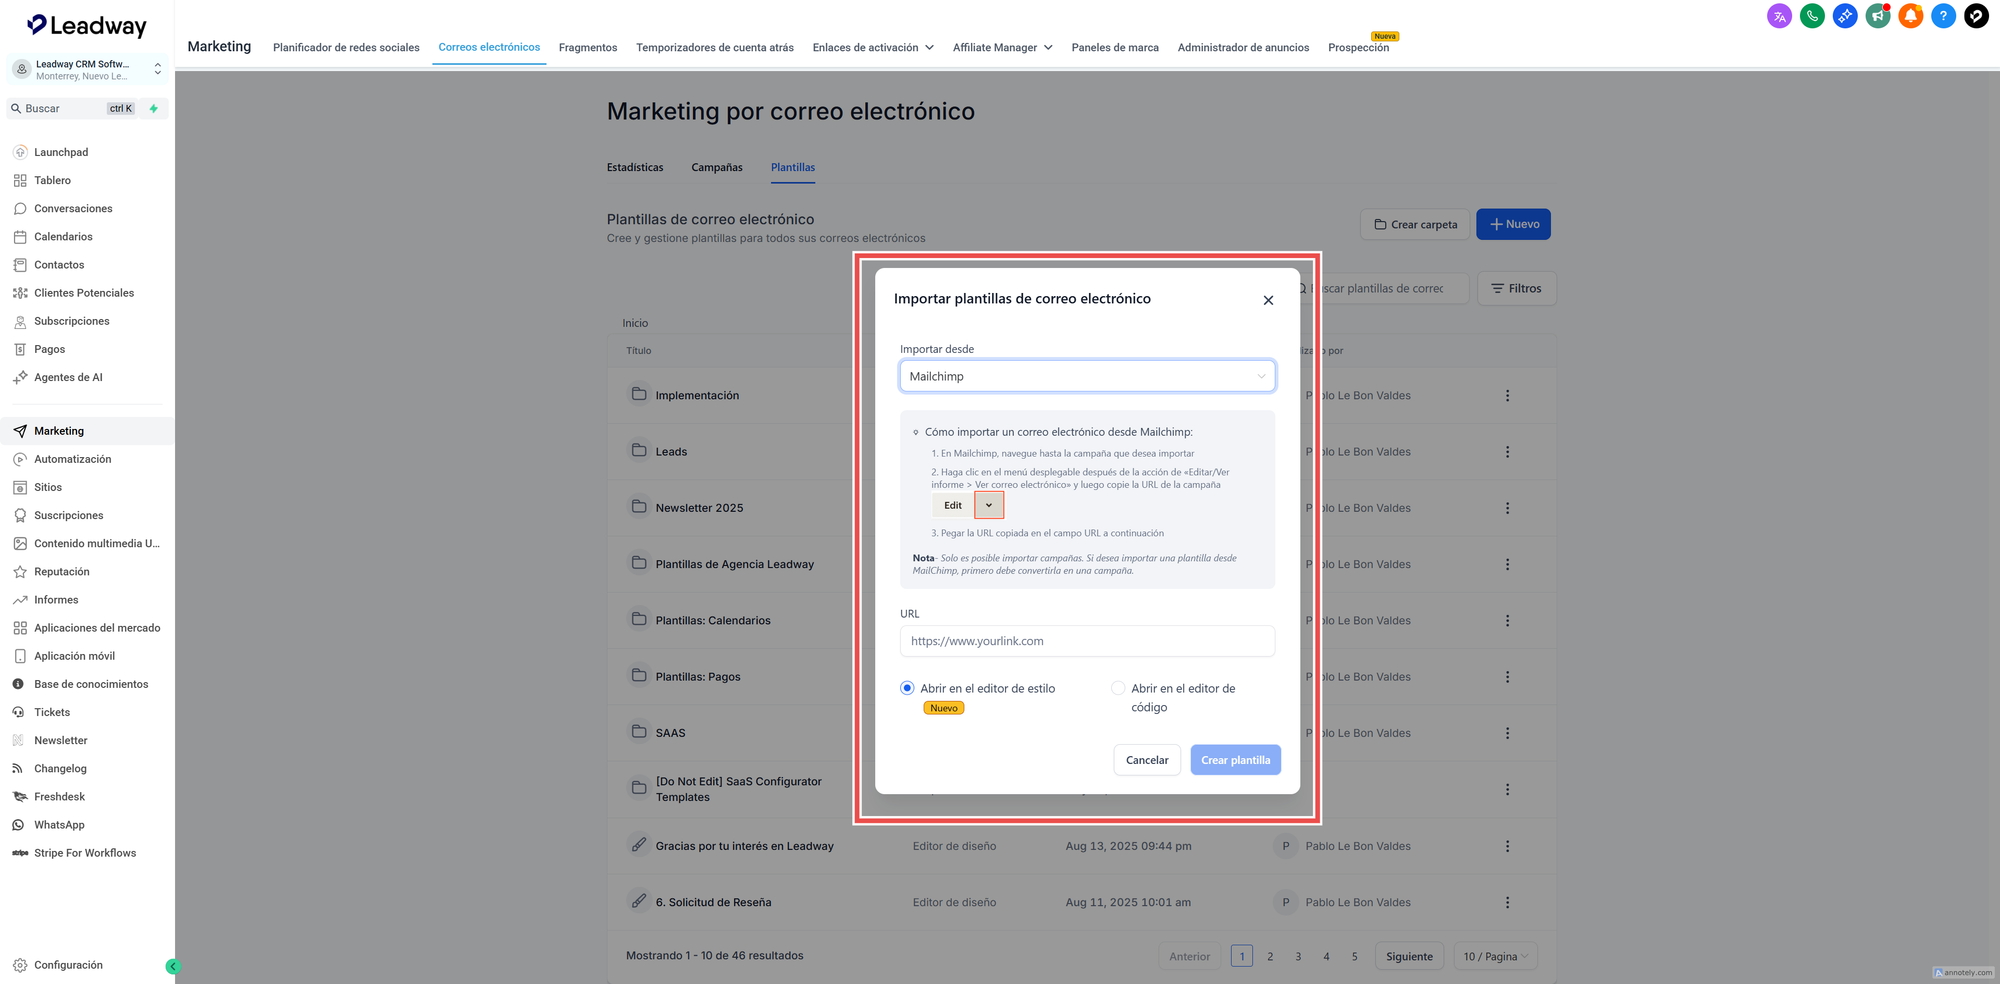Click the Automatización icon in the sidebar
2000x984 pixels.
pyautogui.click(x=20, y=459)
